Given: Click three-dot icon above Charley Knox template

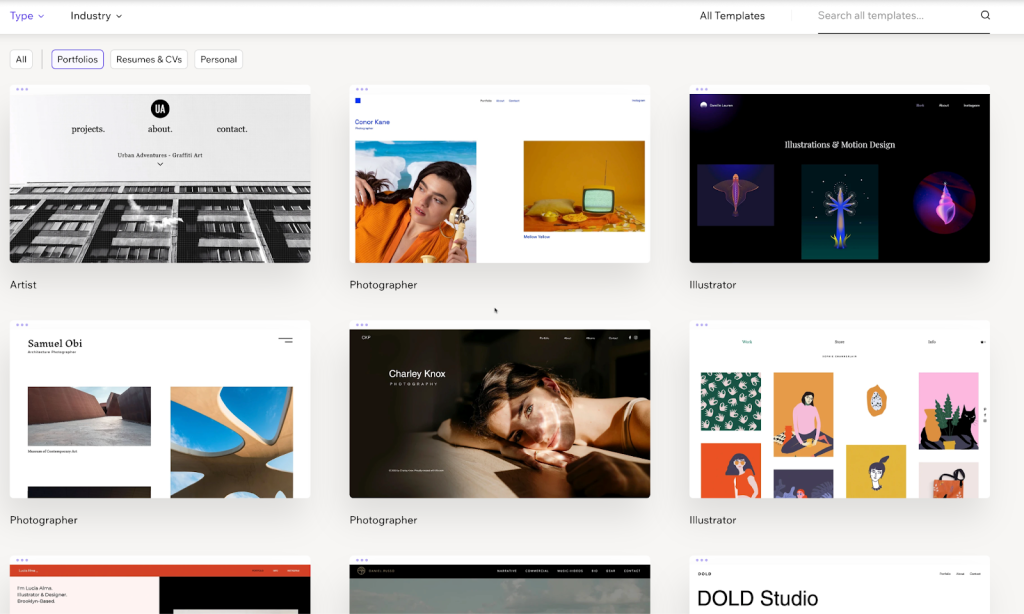Looking at the screenshot, I should [x=362, y=324].
